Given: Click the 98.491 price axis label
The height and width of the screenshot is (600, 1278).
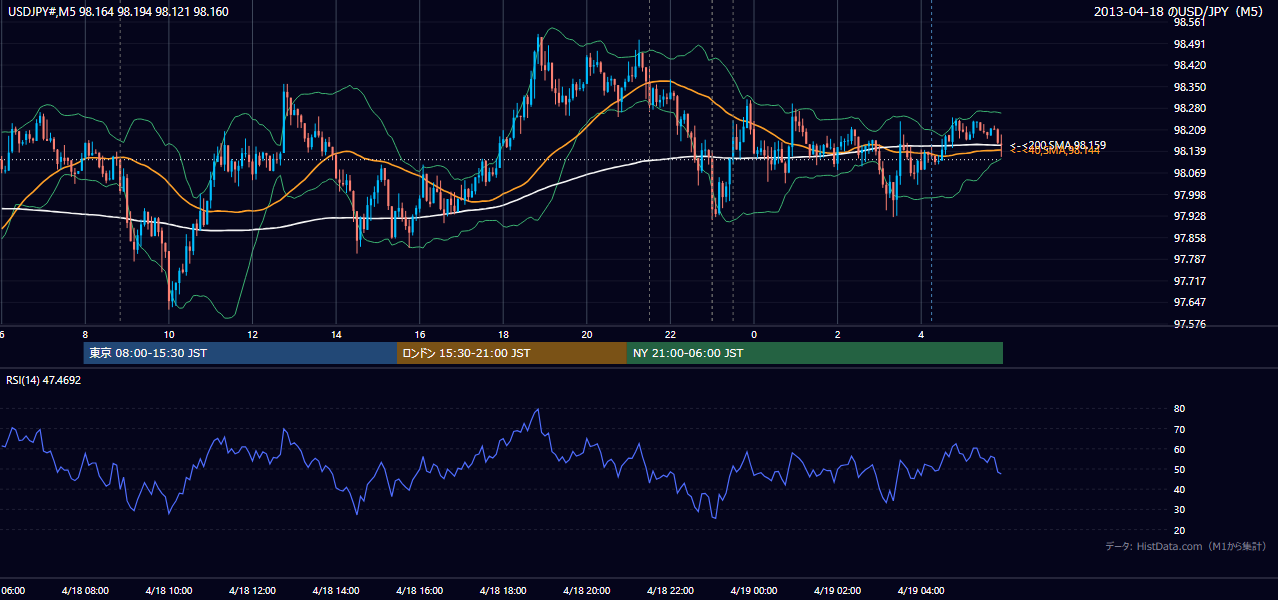Looking at the screenshot, I should 1189,44.
